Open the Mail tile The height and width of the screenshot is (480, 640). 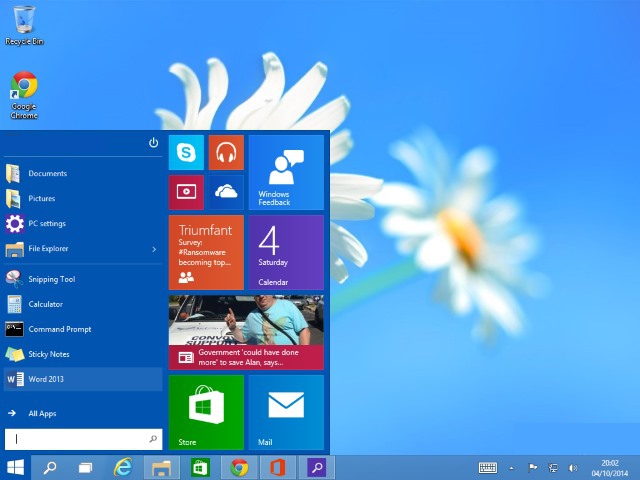pos(286,412)
